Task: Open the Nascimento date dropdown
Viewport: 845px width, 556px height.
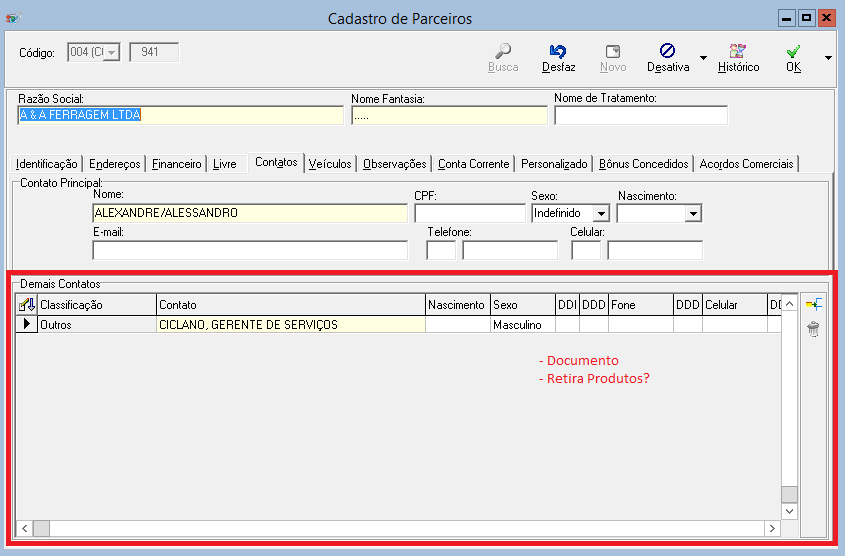Action: tap(694, 213)
